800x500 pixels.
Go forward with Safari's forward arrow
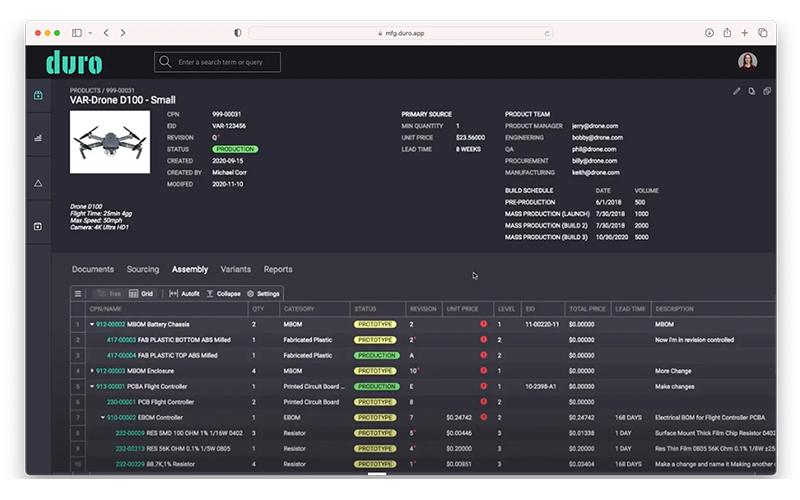point(123,33)
